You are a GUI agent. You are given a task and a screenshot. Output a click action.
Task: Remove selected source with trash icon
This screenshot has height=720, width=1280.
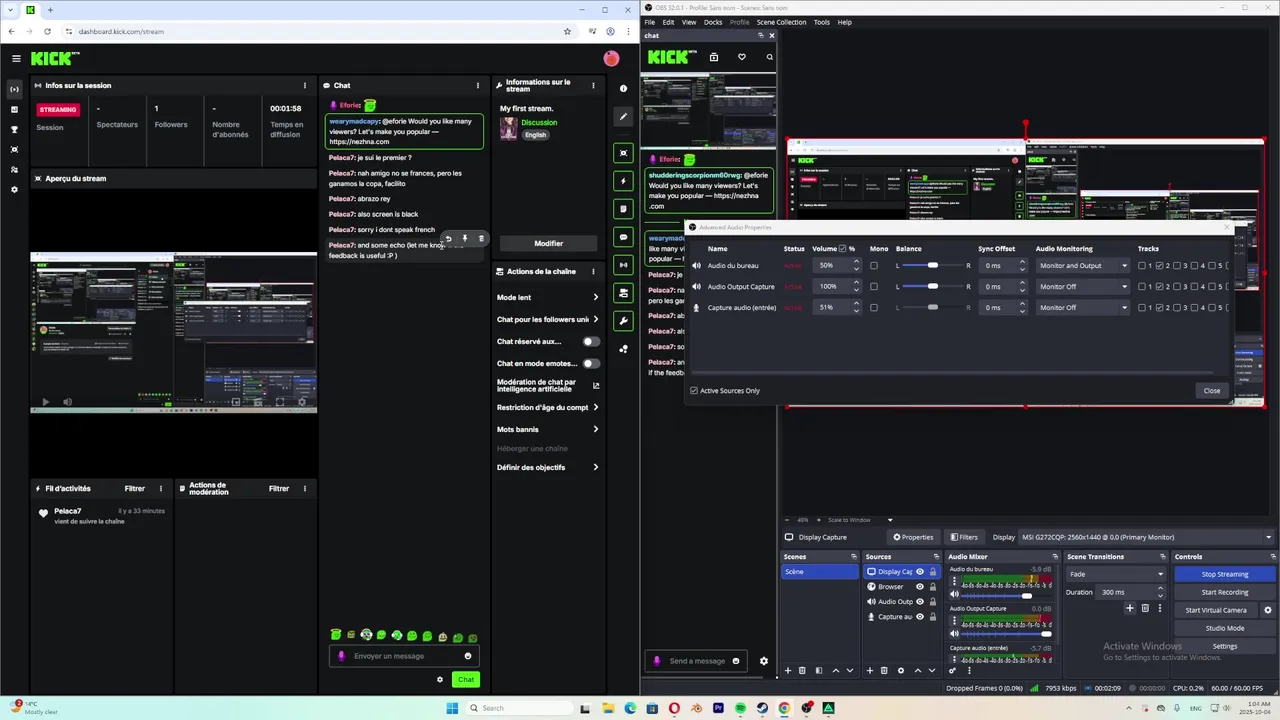(x=884, y=670)
